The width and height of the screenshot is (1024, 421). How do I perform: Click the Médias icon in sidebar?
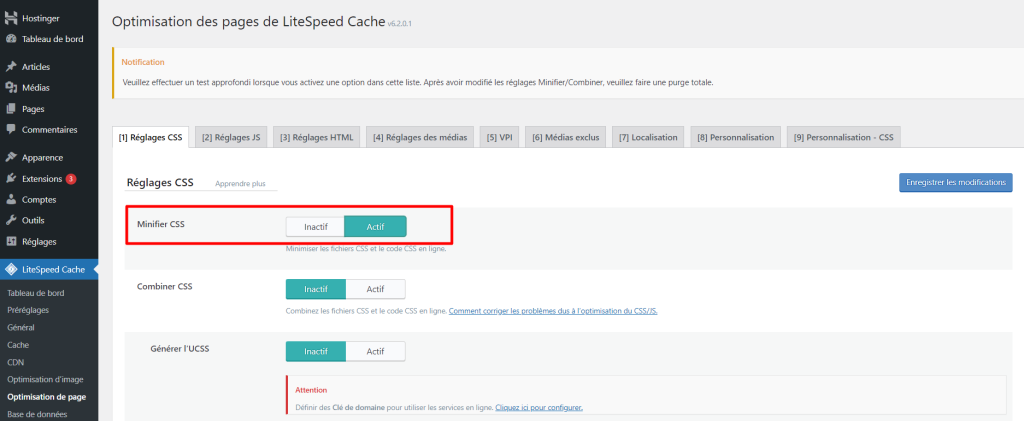tap(10, 87)
